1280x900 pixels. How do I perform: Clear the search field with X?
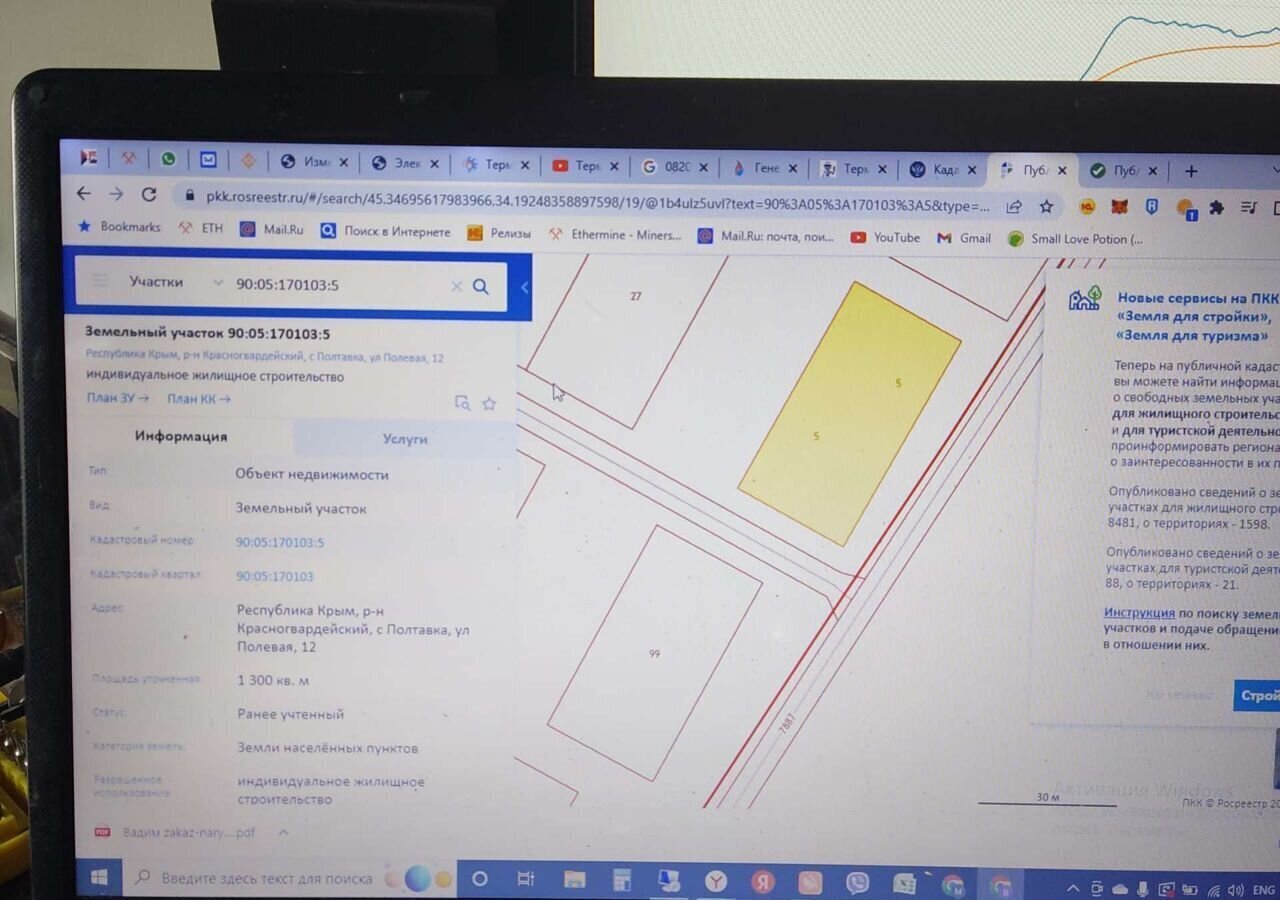tap(456, 286)
